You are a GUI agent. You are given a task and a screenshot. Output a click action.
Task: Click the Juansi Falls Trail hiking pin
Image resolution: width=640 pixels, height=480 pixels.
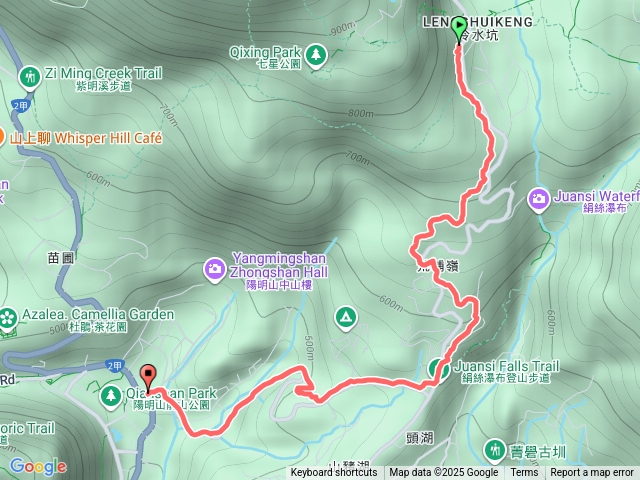click(438, 369)
